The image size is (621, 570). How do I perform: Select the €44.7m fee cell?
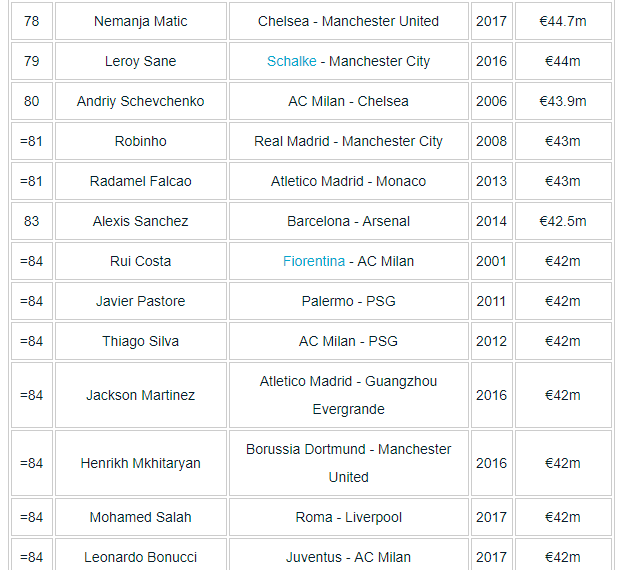pos(562,21)
